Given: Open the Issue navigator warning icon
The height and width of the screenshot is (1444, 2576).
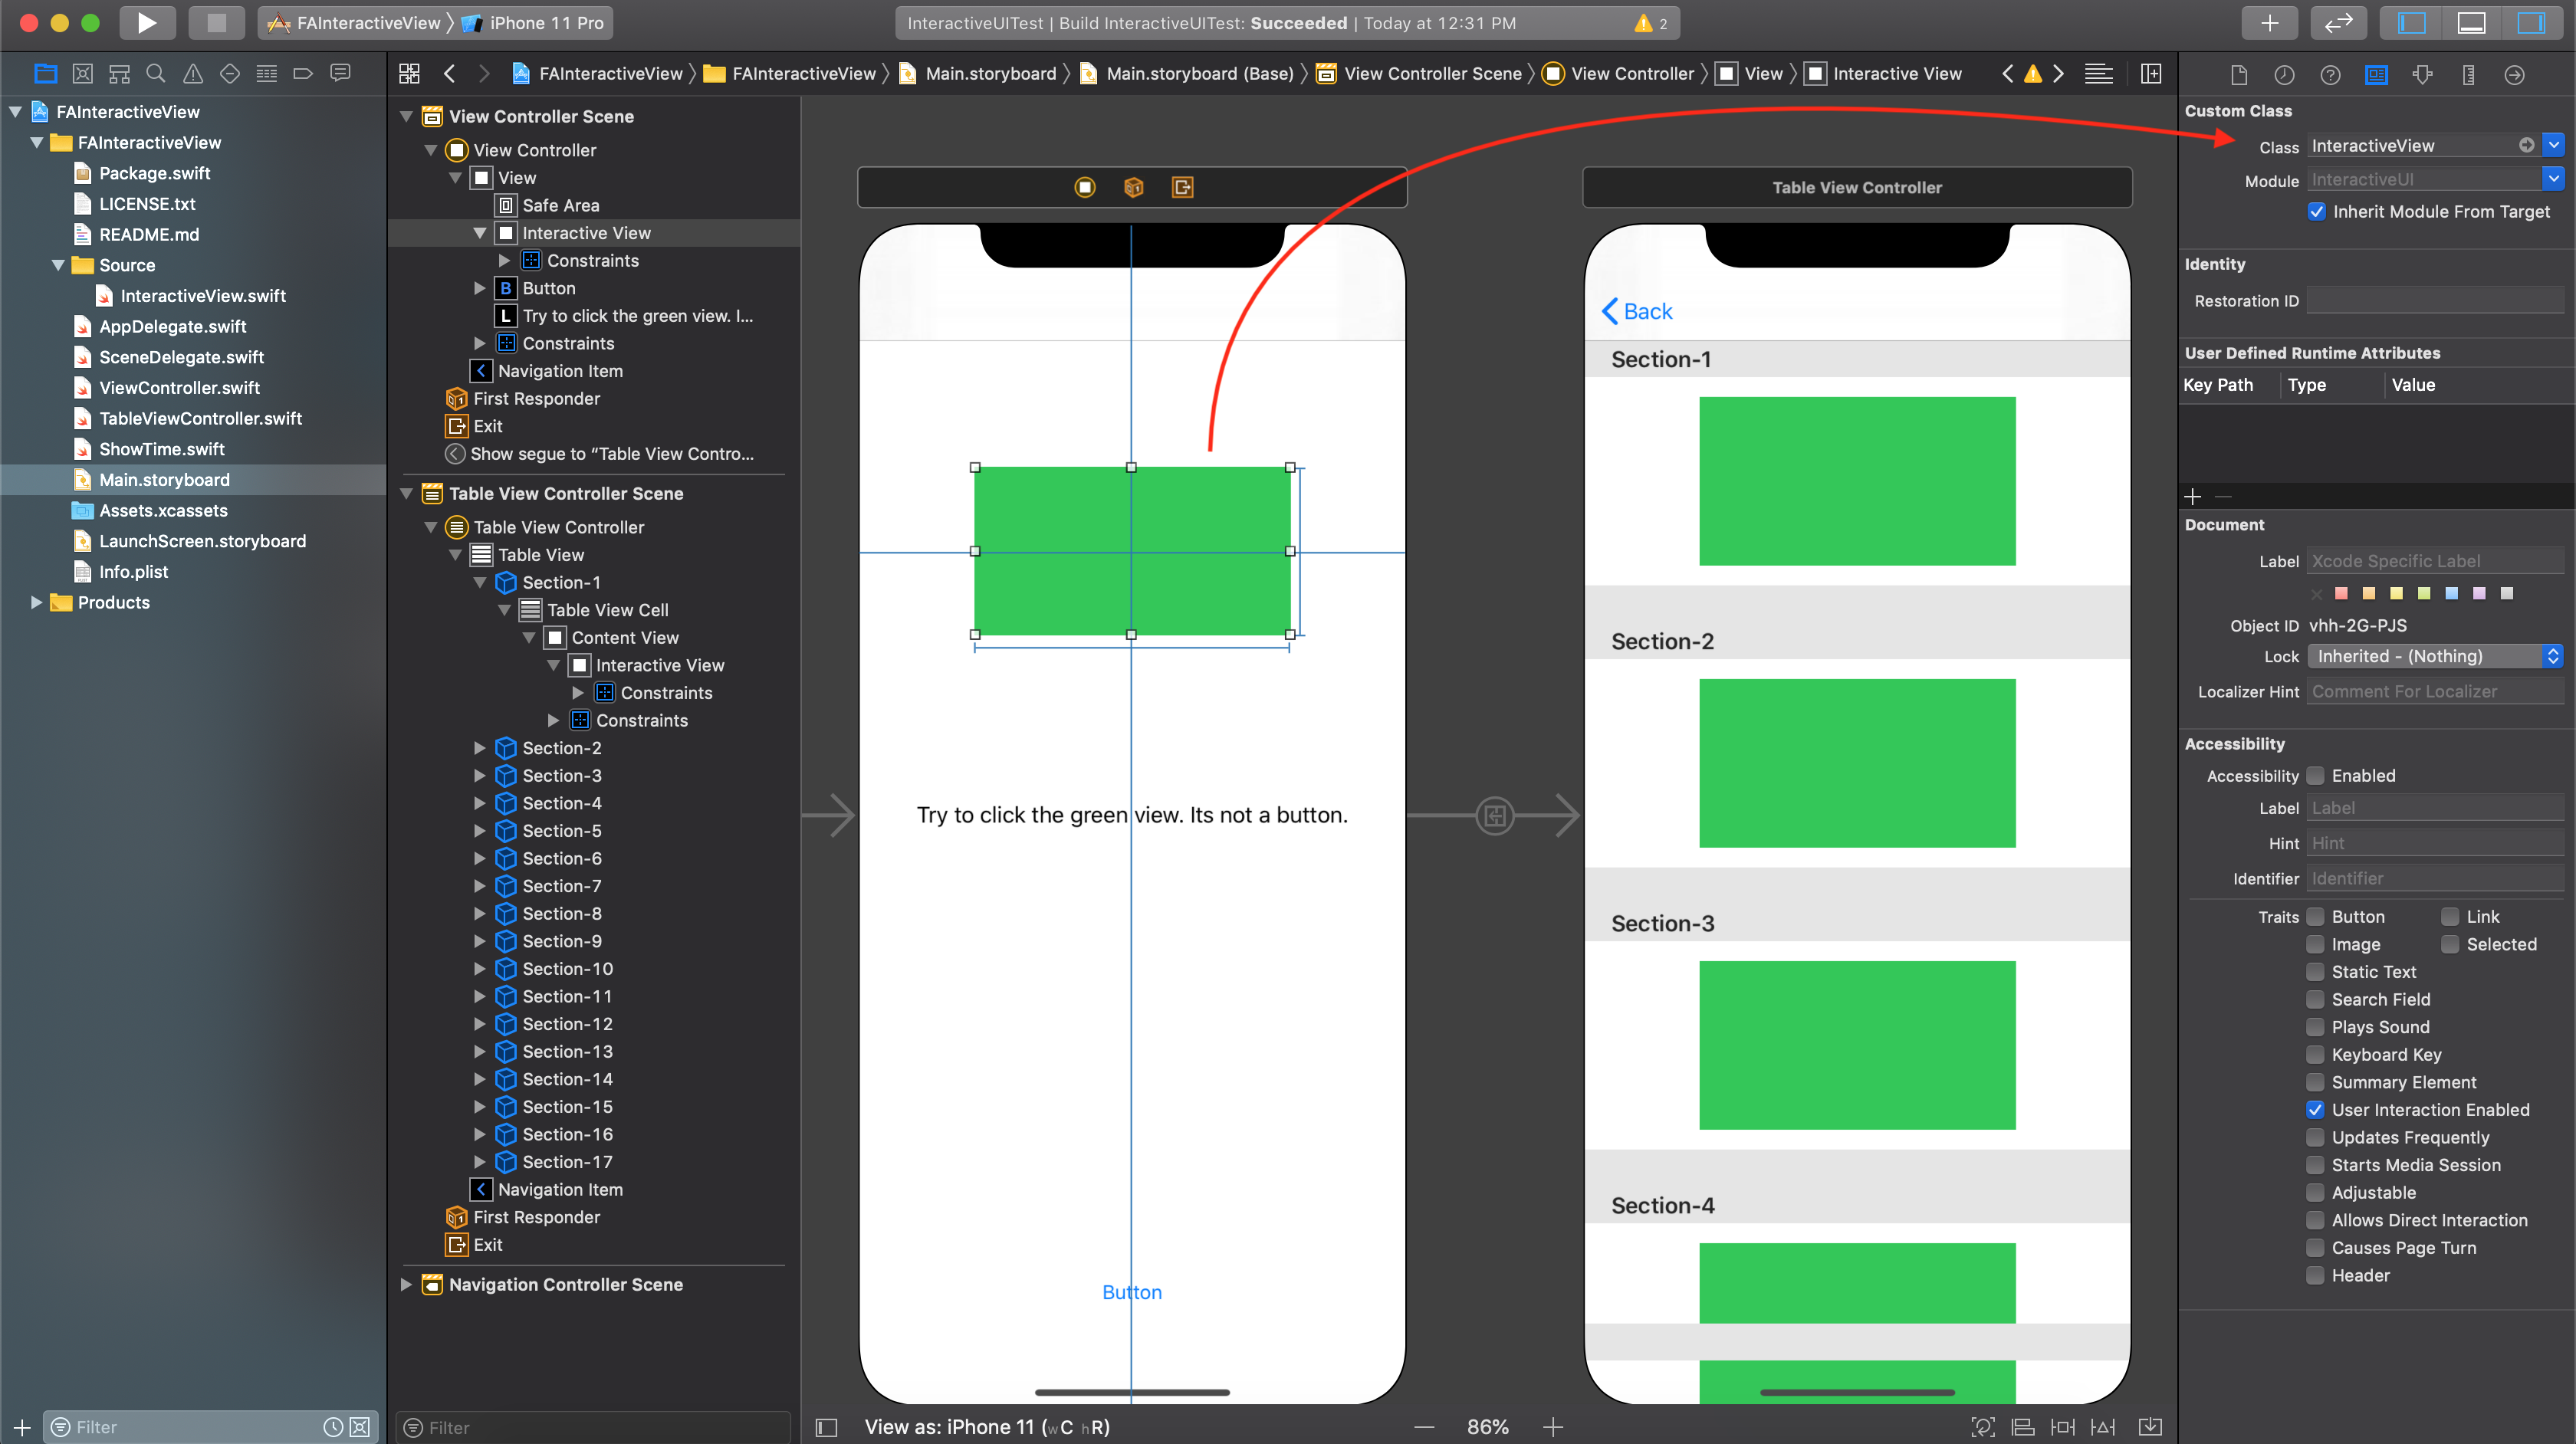Looking at the screenshot, I should click(192, 73).
